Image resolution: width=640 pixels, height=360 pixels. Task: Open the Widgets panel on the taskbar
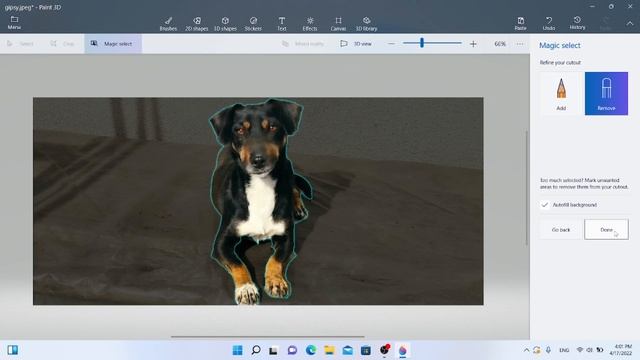click(13, 350)
